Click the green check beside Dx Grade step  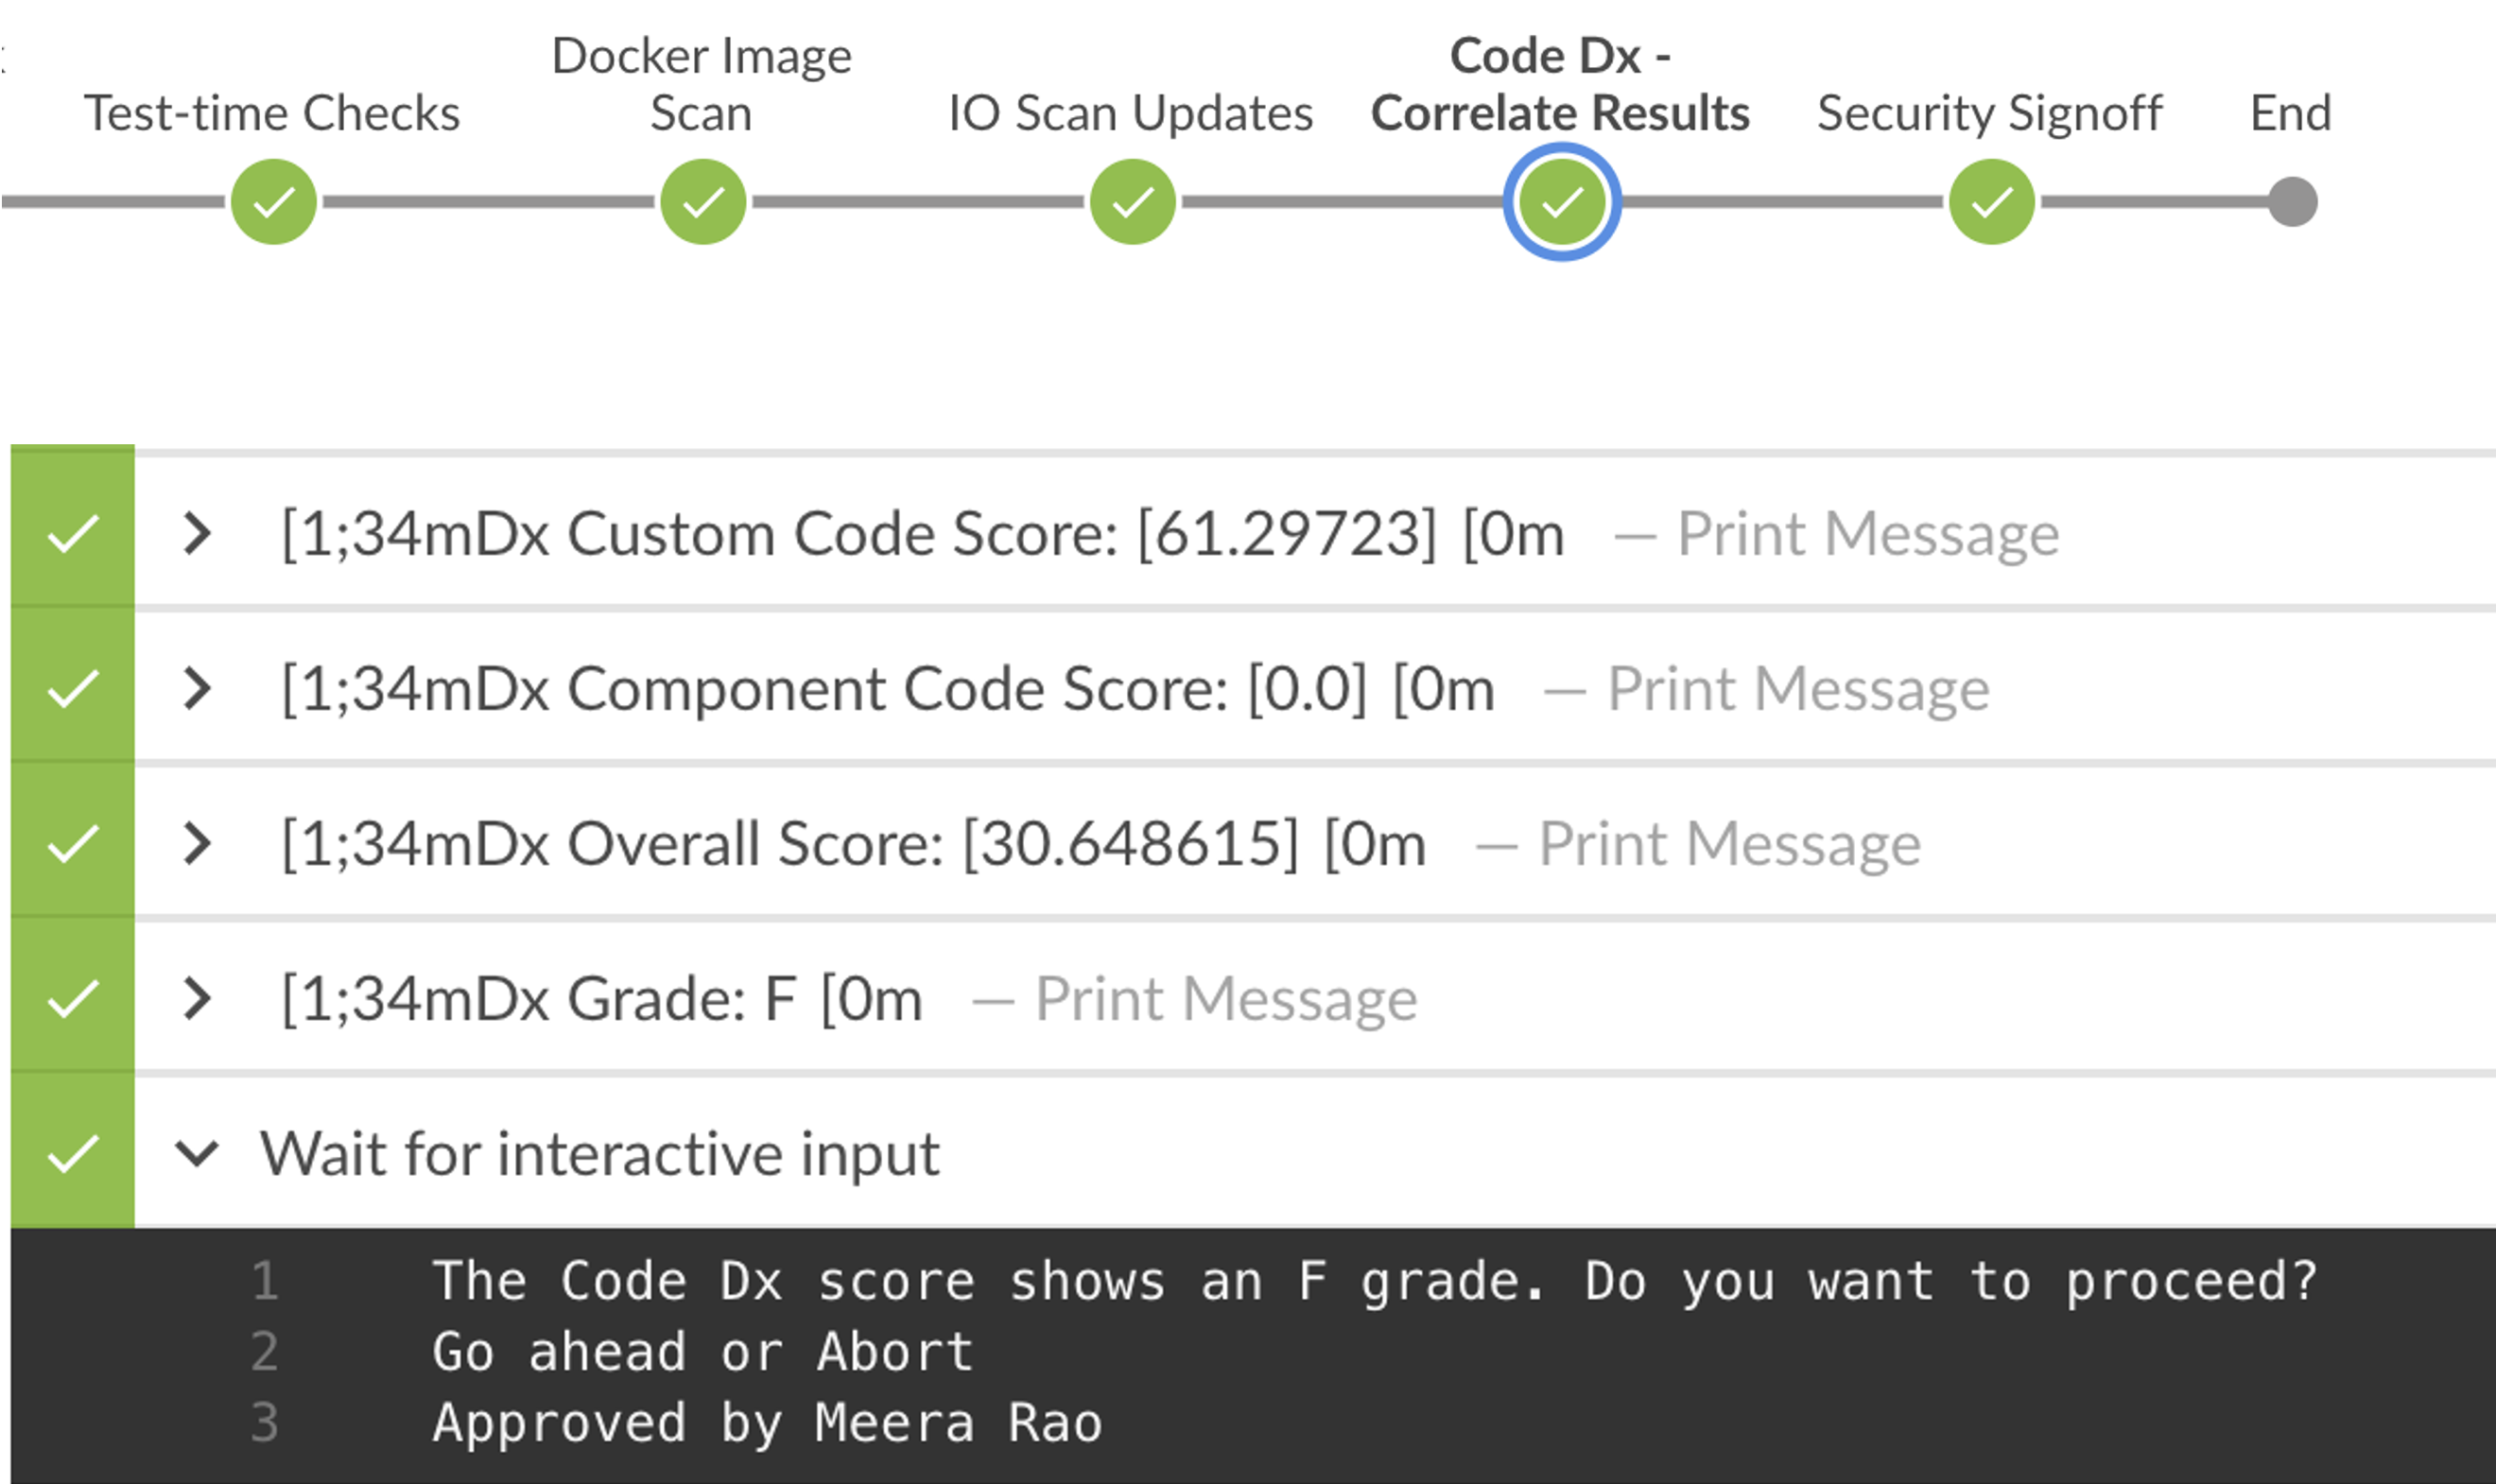(x=72, y=997)
